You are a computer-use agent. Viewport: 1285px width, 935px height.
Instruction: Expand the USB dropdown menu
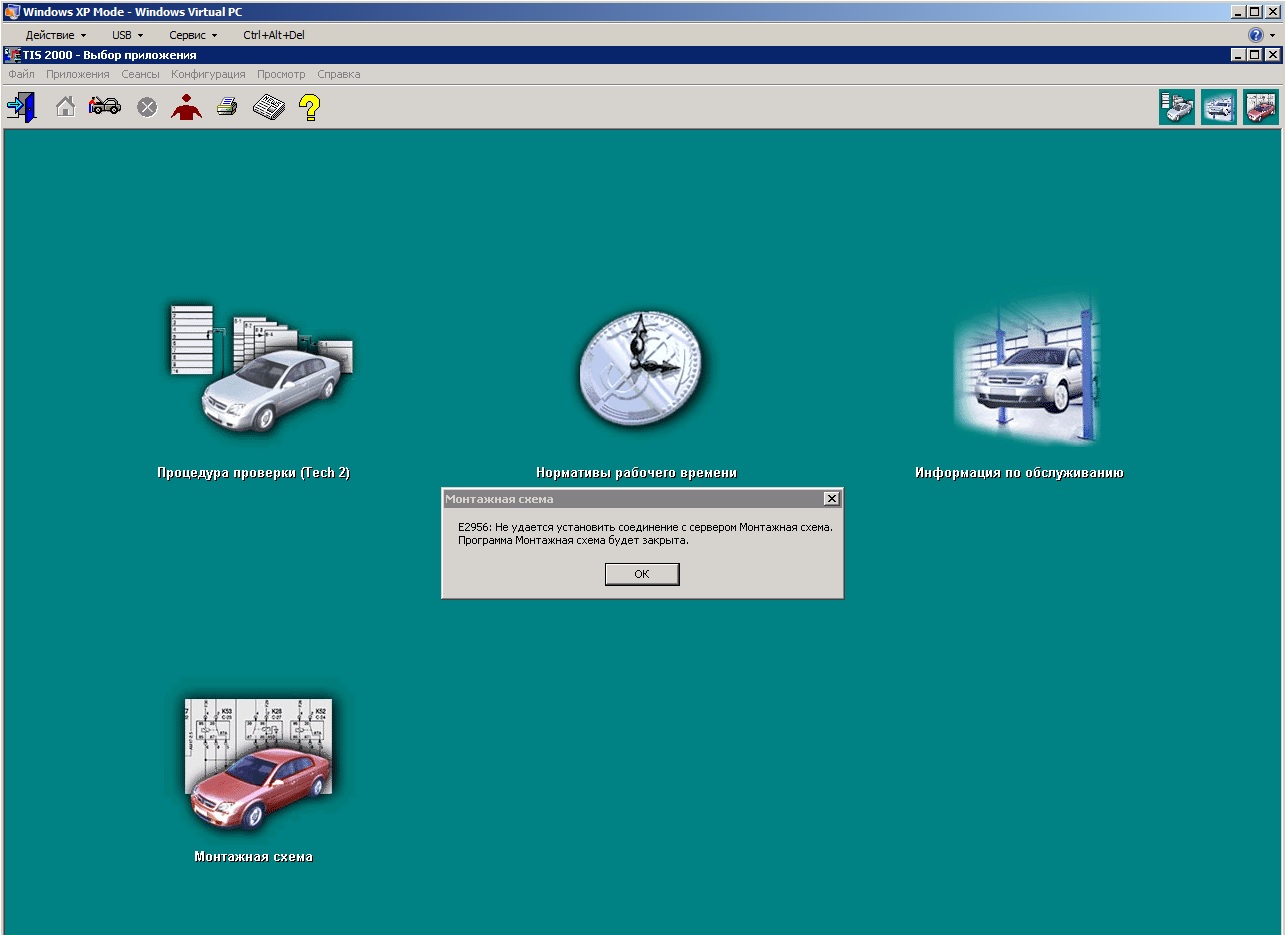(x=127, y=35)
